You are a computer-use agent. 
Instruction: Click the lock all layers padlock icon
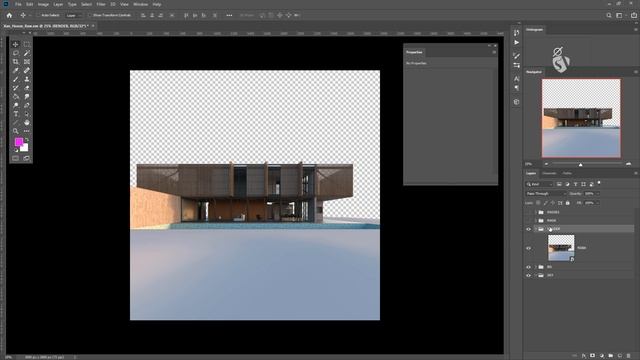click(x=567, y=203)
